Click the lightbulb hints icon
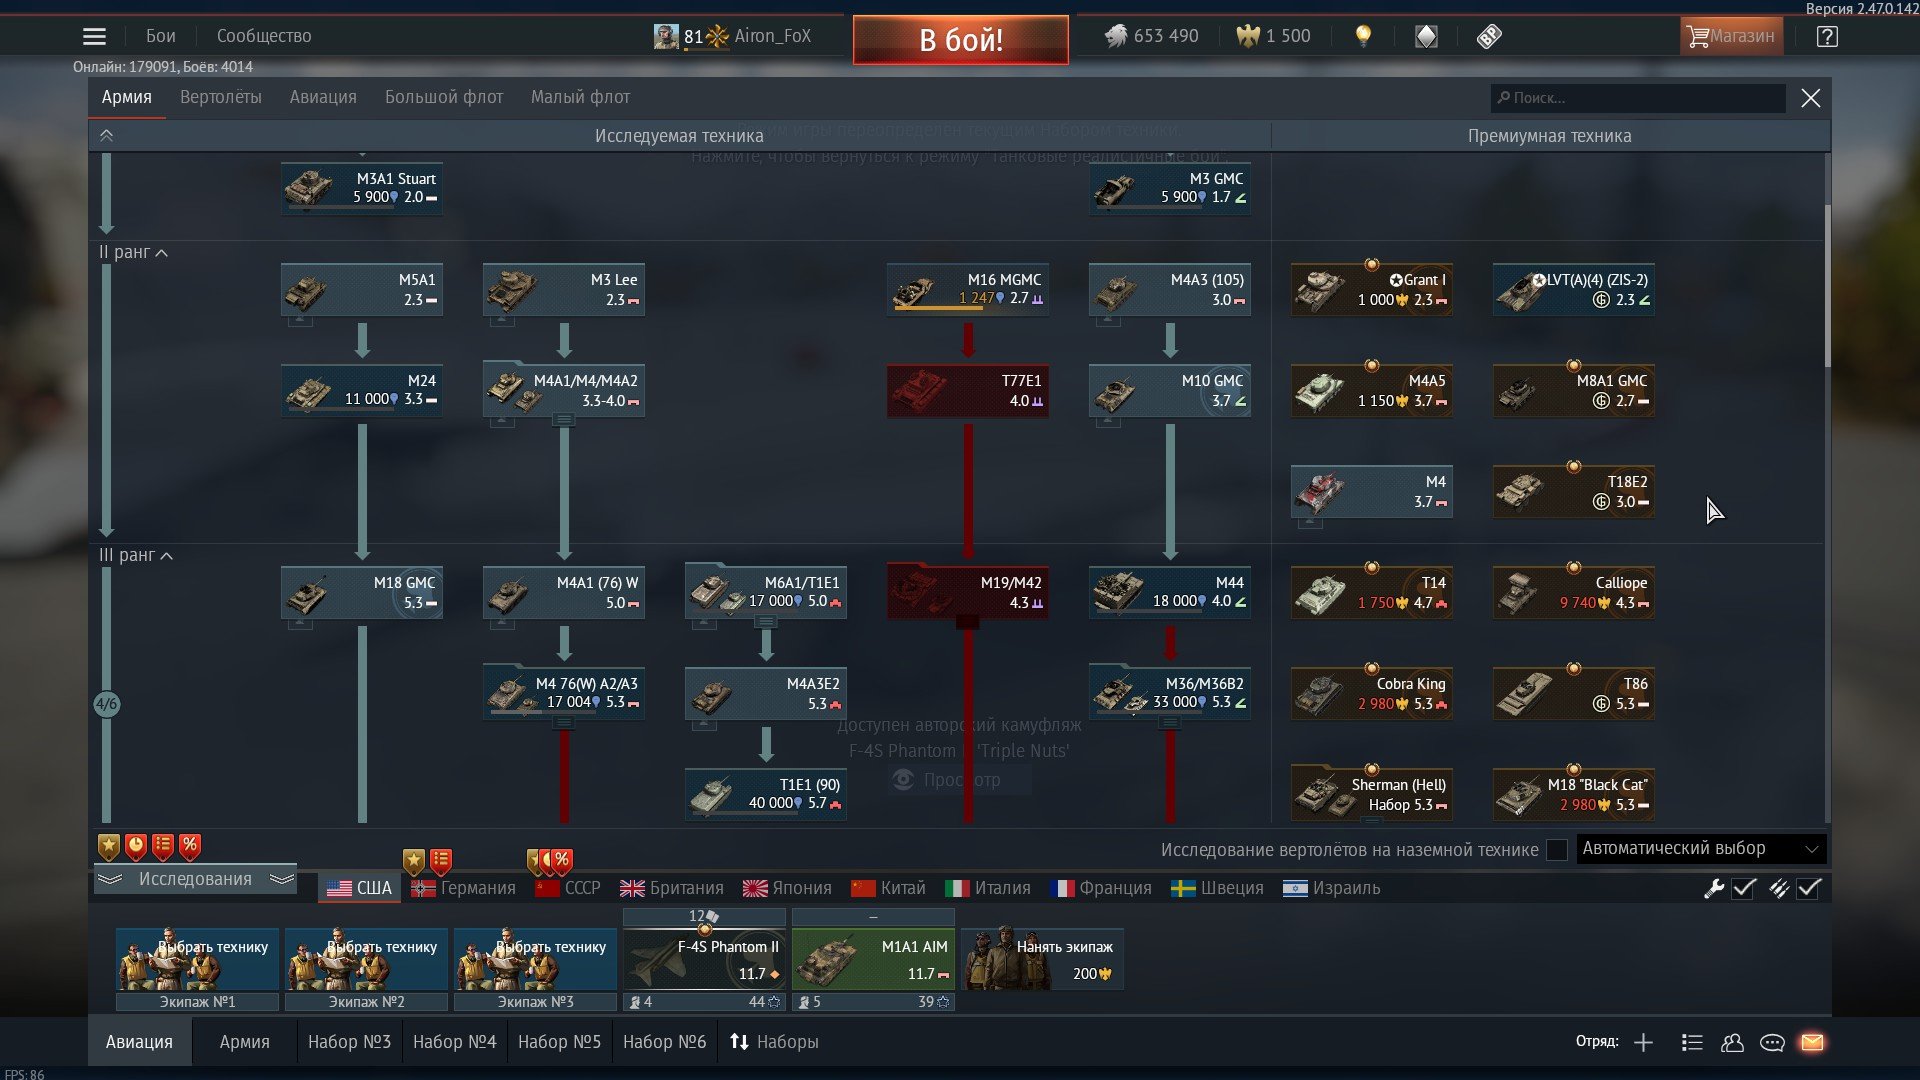Image resolution: width=1920 pixels, height=1080 pixels. tap(1363, 37)
